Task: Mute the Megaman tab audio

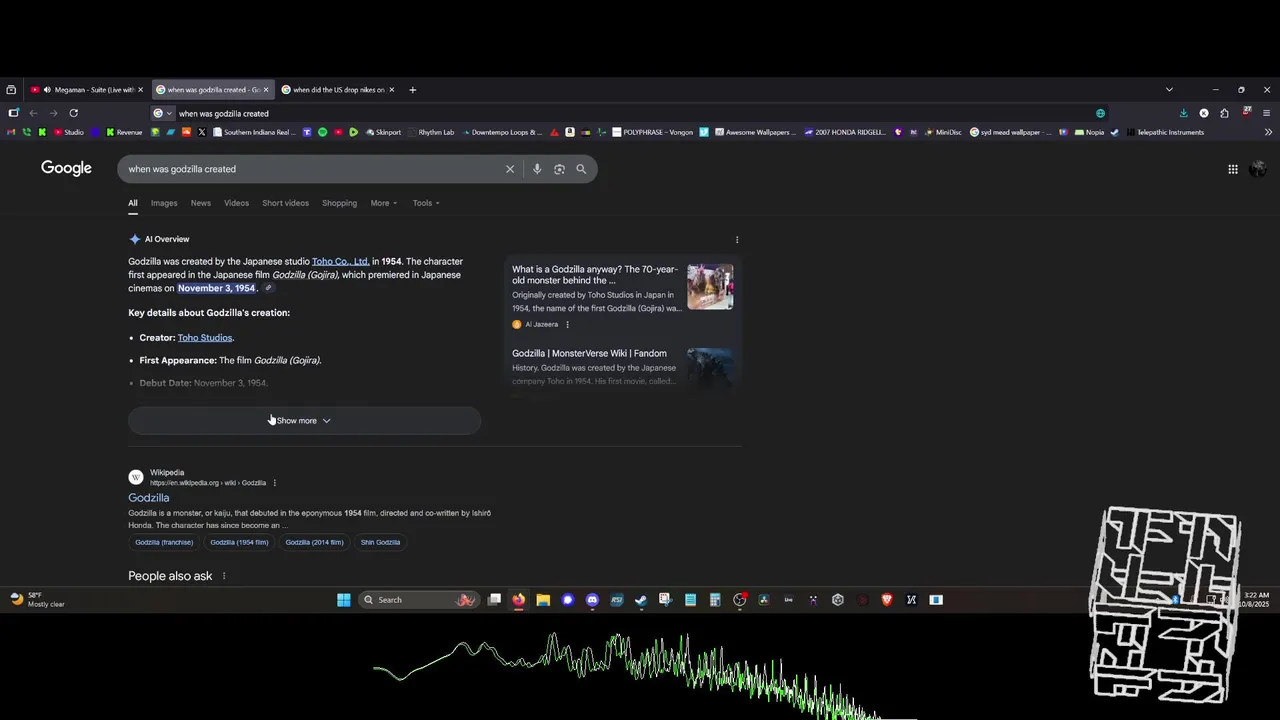Action: click(47, 90)
